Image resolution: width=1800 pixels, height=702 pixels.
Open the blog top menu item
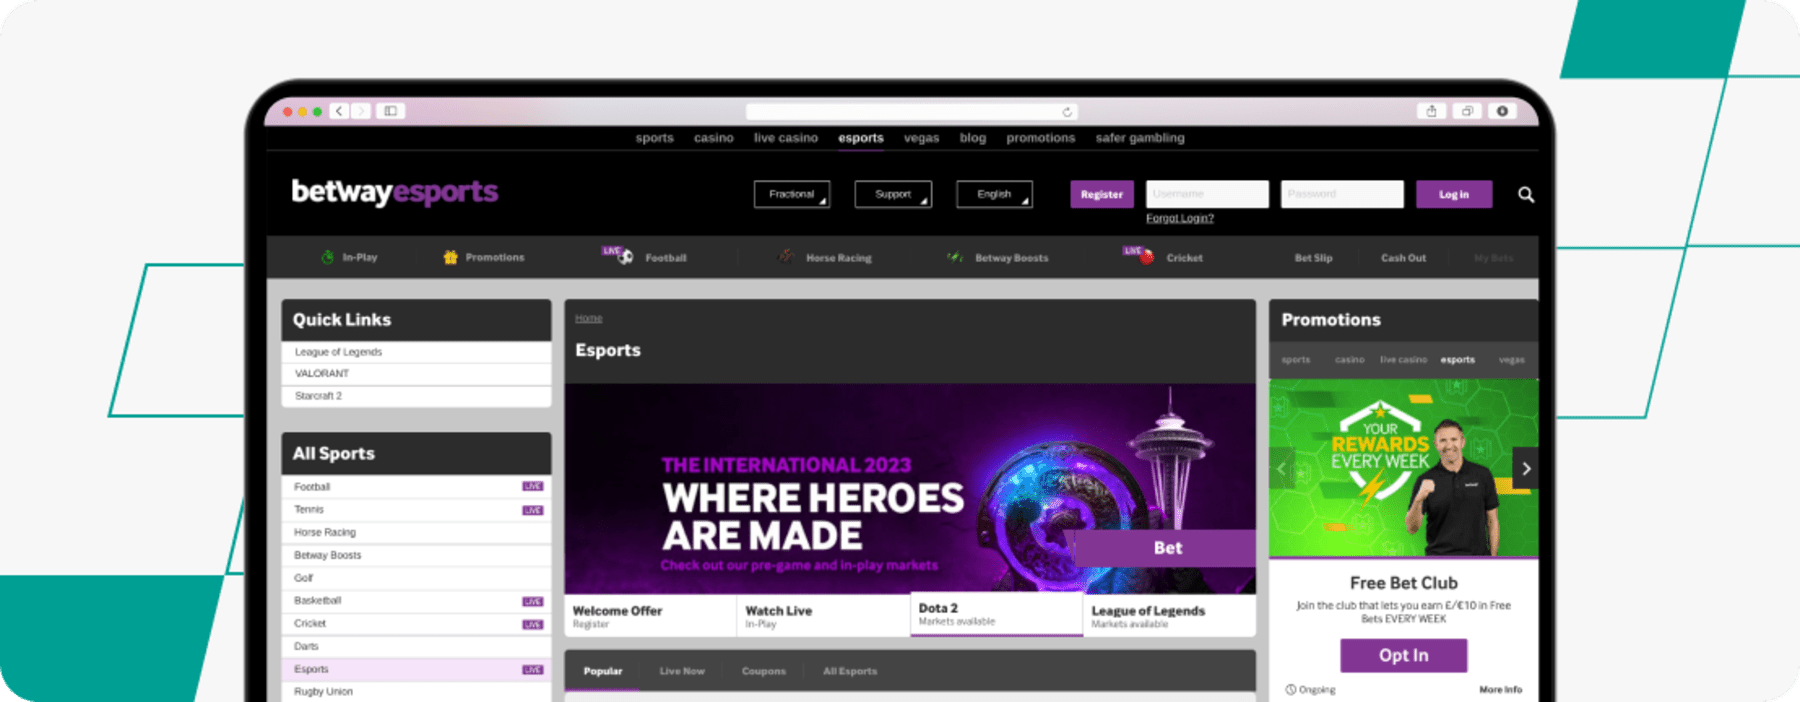973,138
